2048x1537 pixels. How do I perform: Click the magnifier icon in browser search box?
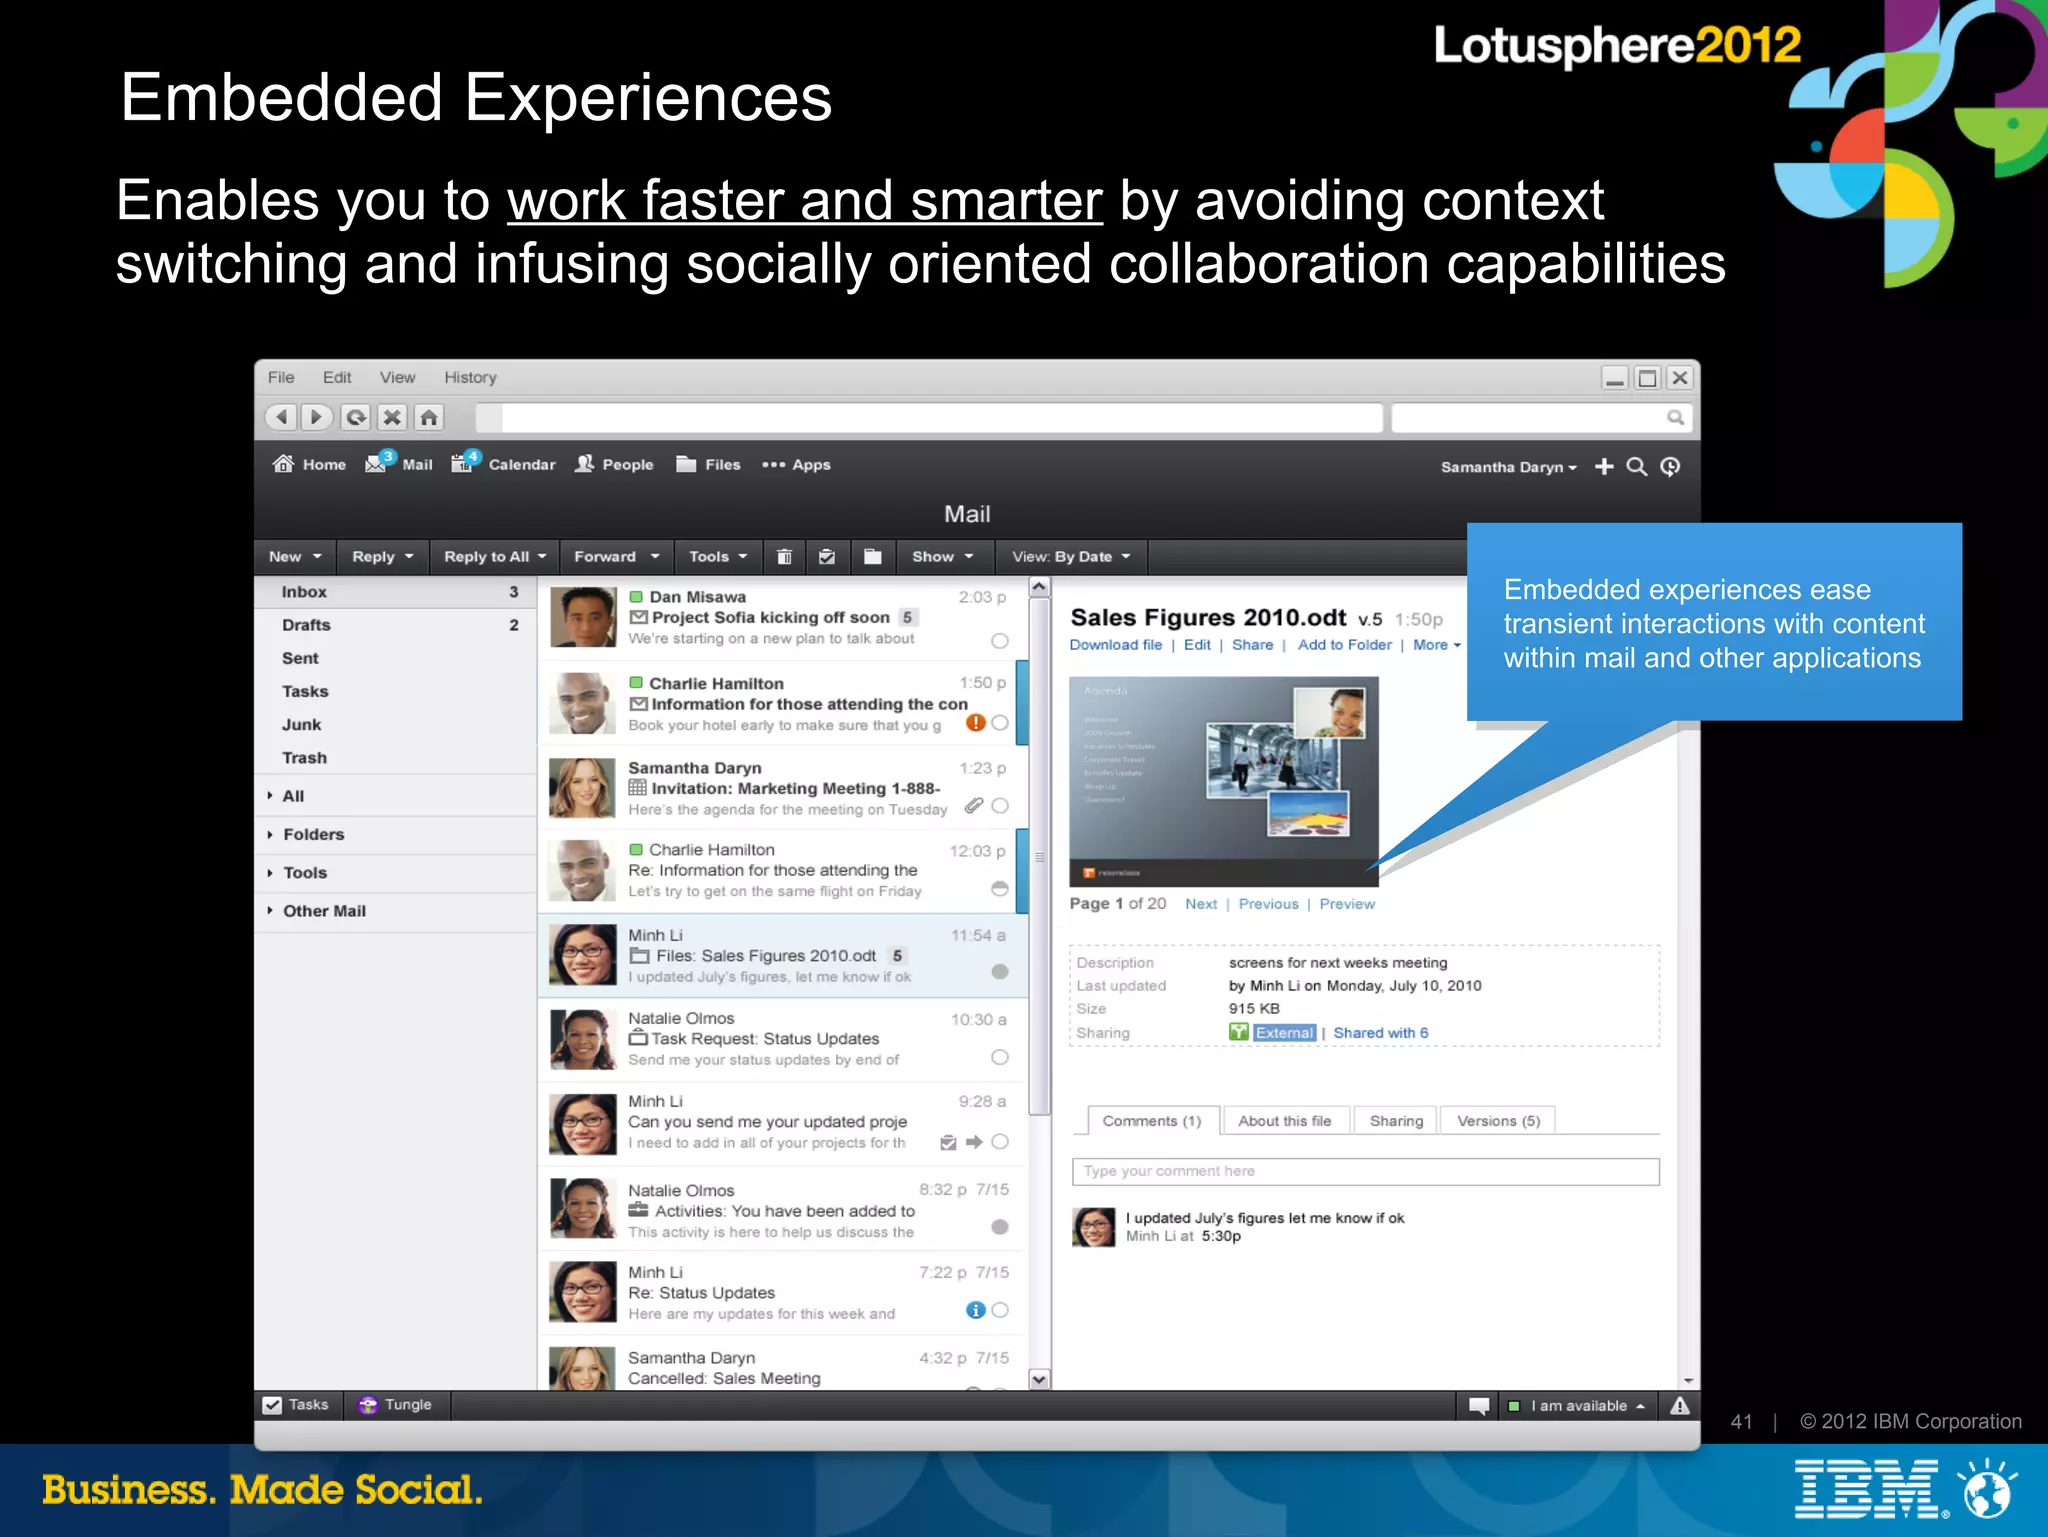[x=1675, y=417]
